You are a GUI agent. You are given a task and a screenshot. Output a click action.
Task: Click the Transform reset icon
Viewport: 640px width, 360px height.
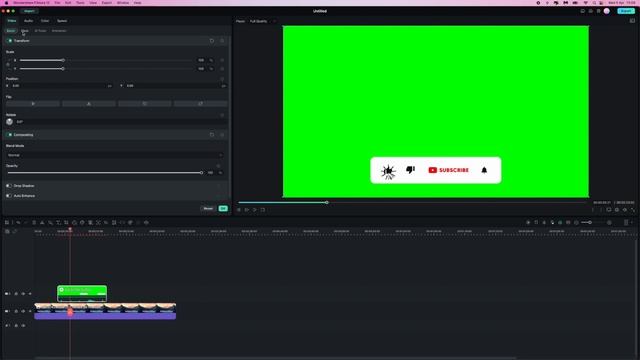point(211,41)
